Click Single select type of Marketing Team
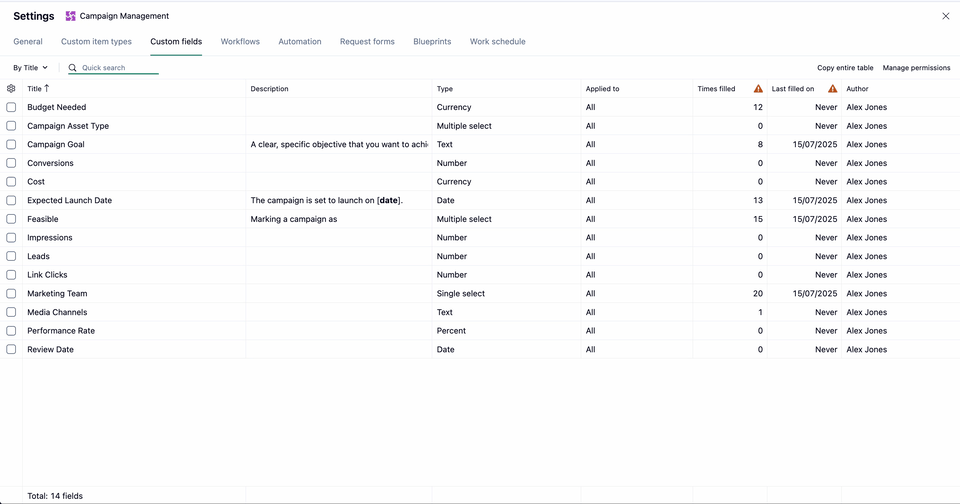The image size is (960, 504). pyautogui.click(x=460, y=293)
